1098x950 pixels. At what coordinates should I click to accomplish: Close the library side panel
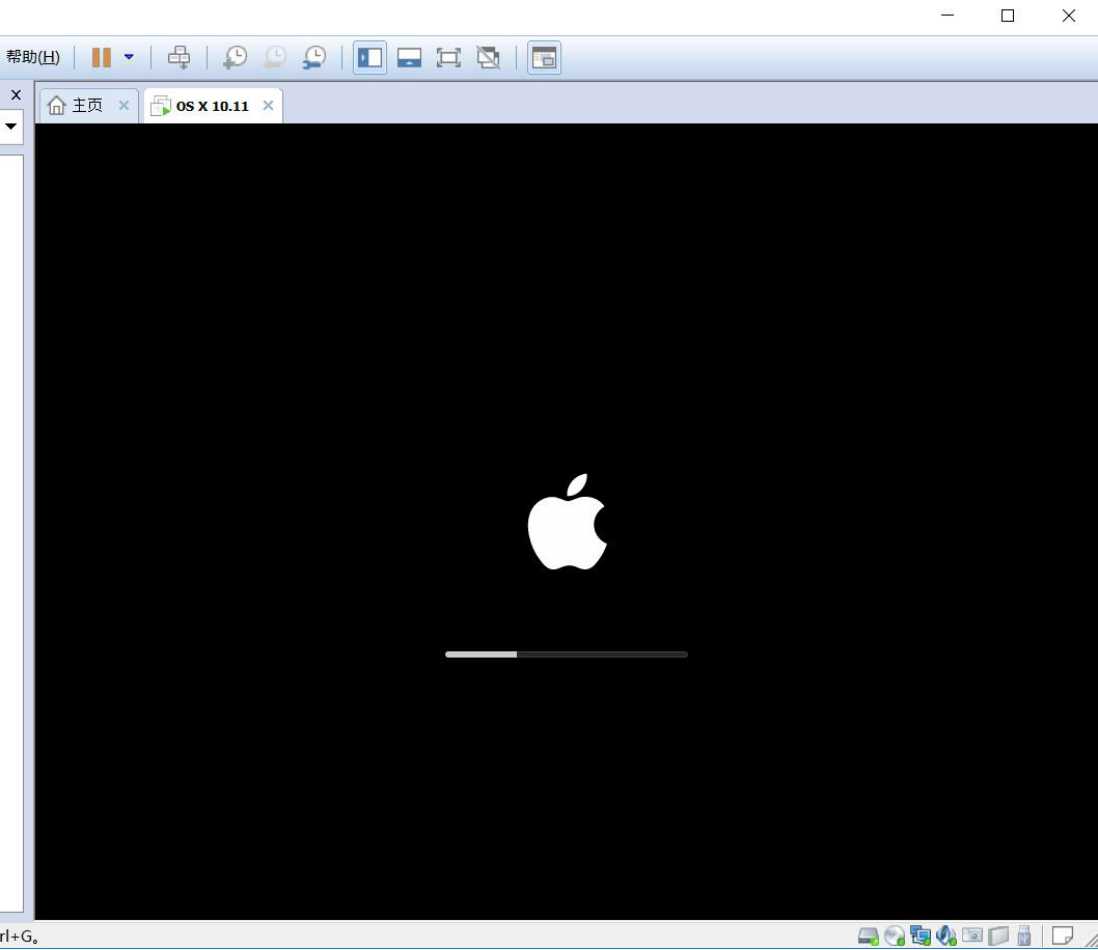pos(16,95)
